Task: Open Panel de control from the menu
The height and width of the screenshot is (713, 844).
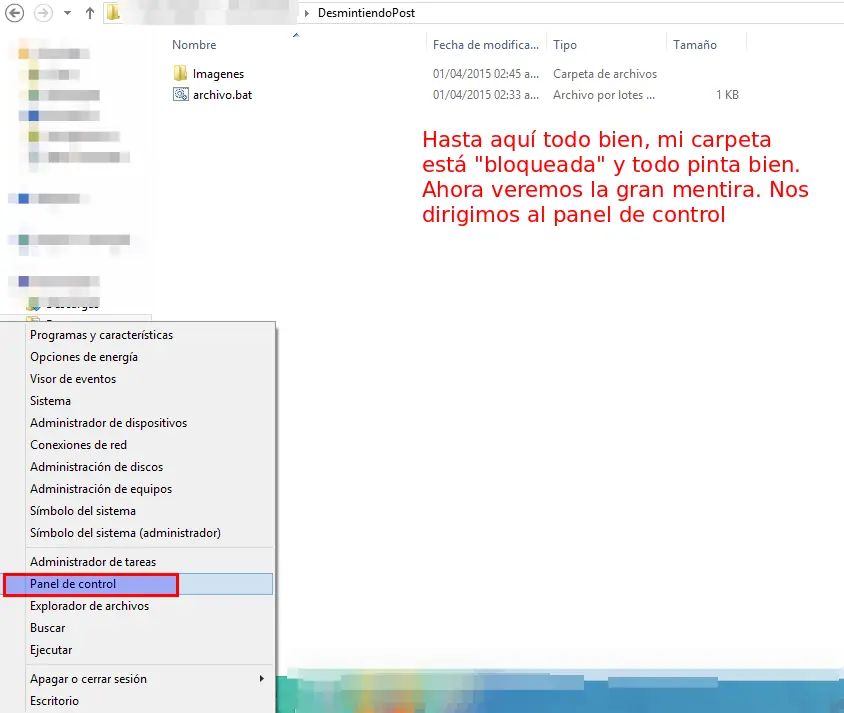Action: pyautogui.click(x=95, y=584)
